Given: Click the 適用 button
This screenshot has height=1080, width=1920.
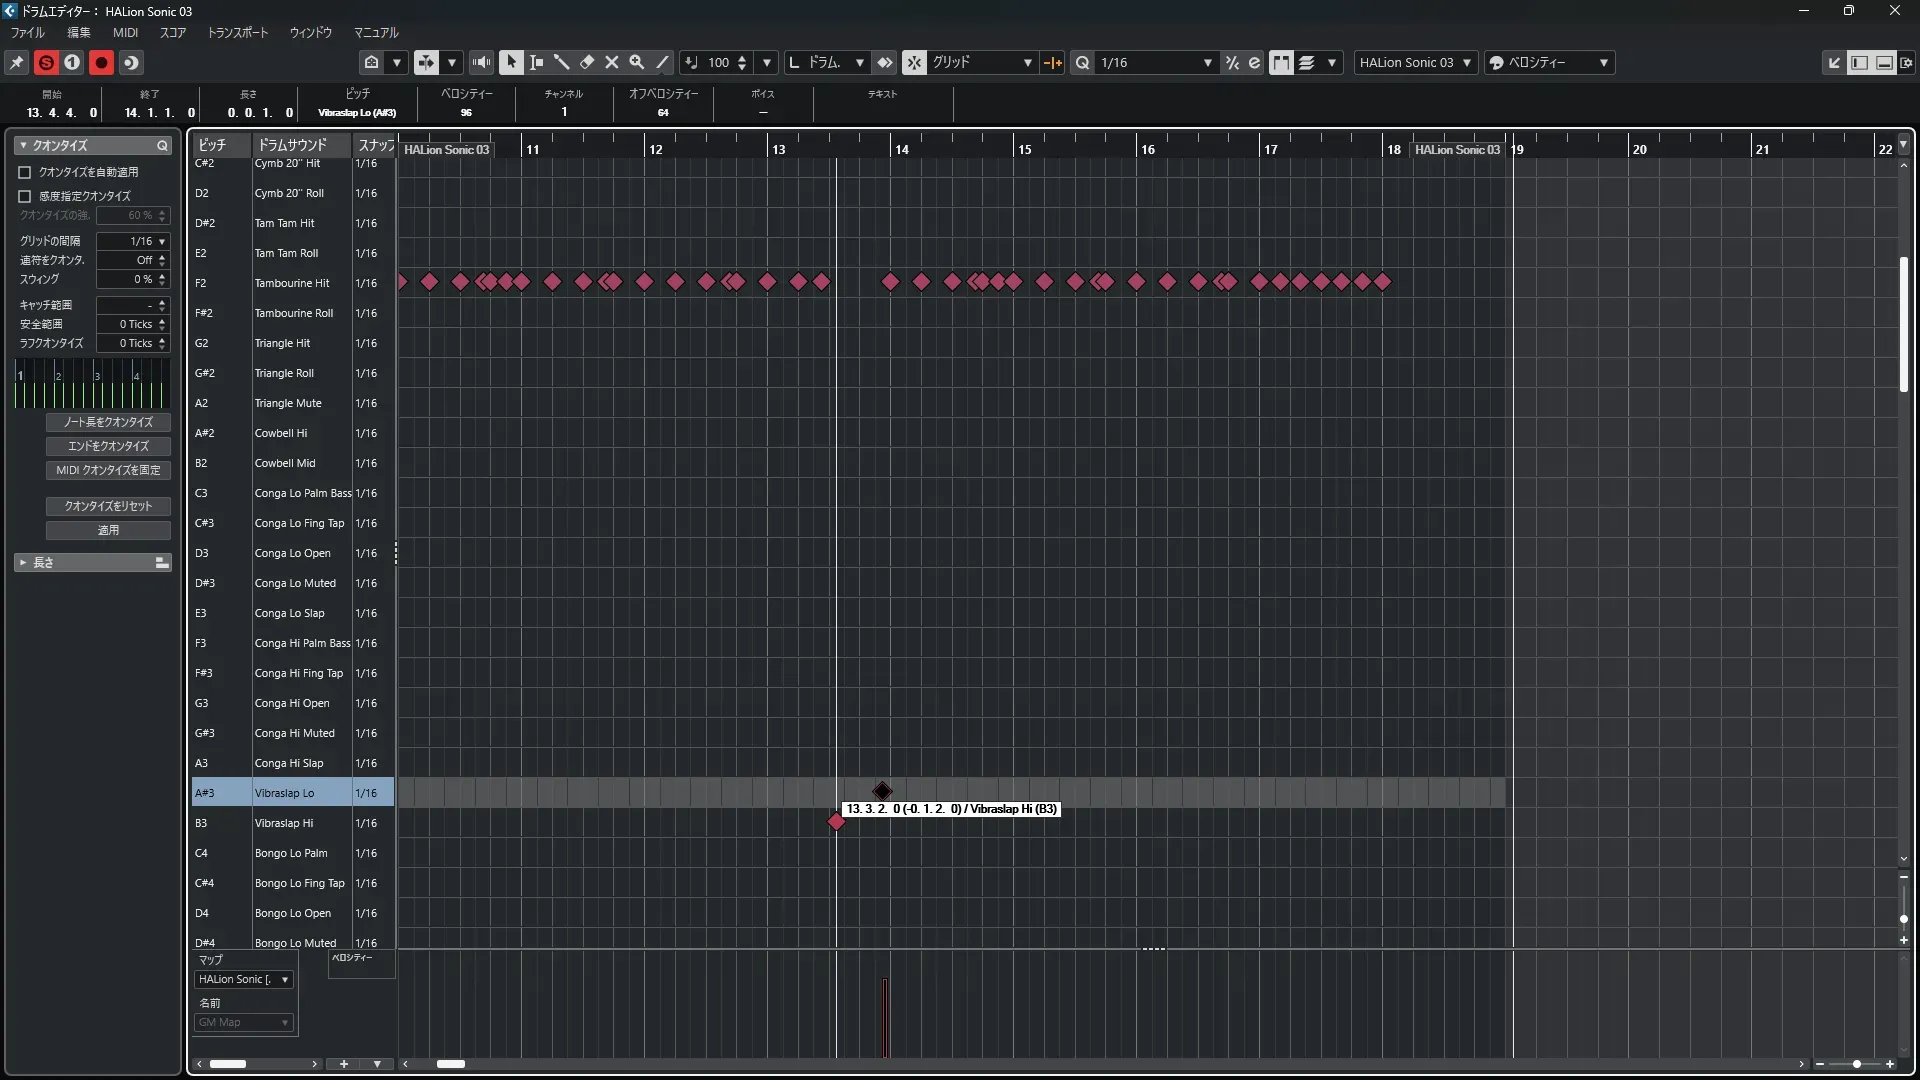Looking at the screenshot, I should tap(108, 530).
